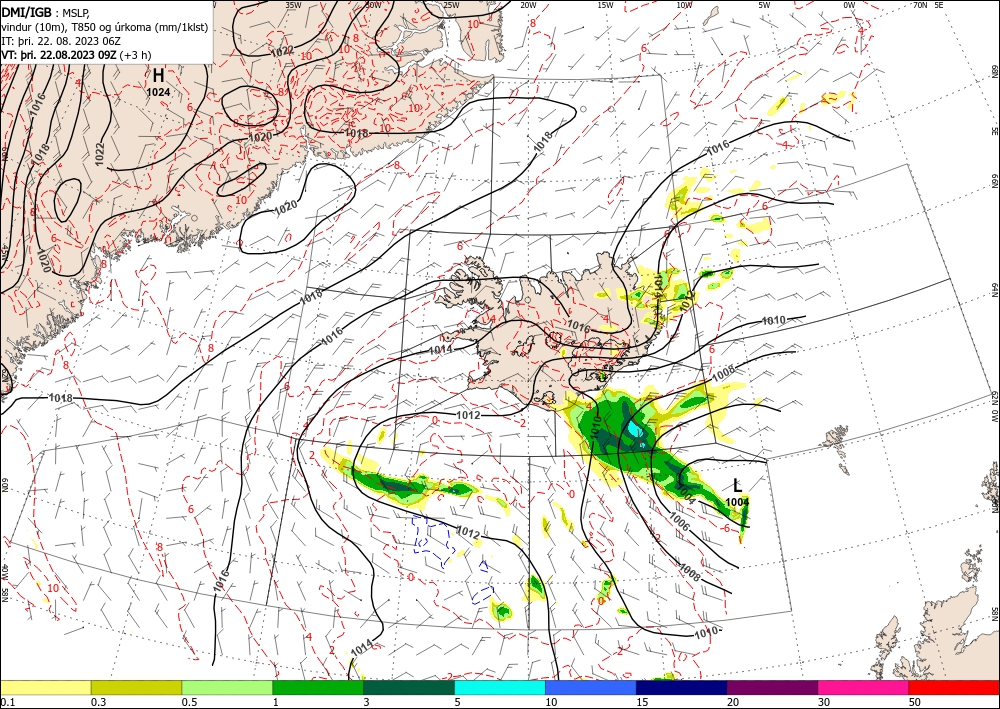The image size is (1000, 709).
Task: Select the legend tick label 1
Action: [x=276, y=702]
